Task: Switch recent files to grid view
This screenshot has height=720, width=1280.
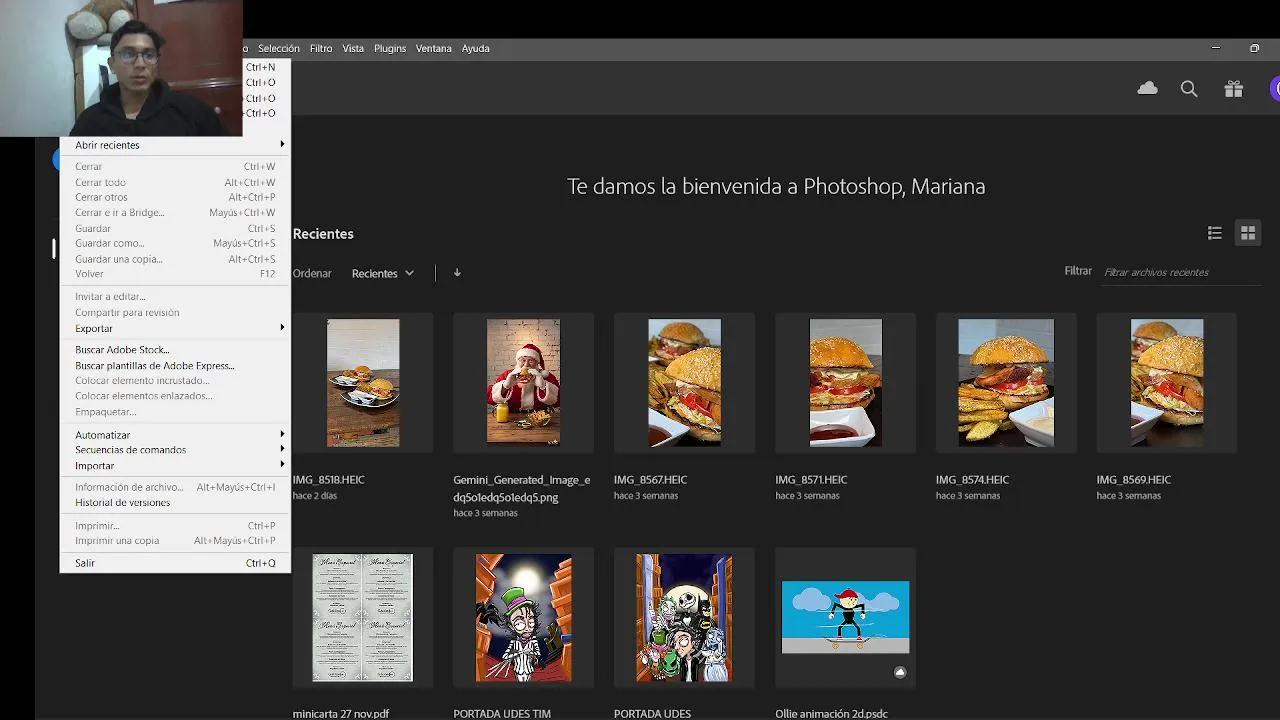Action: pos(1248,233)
